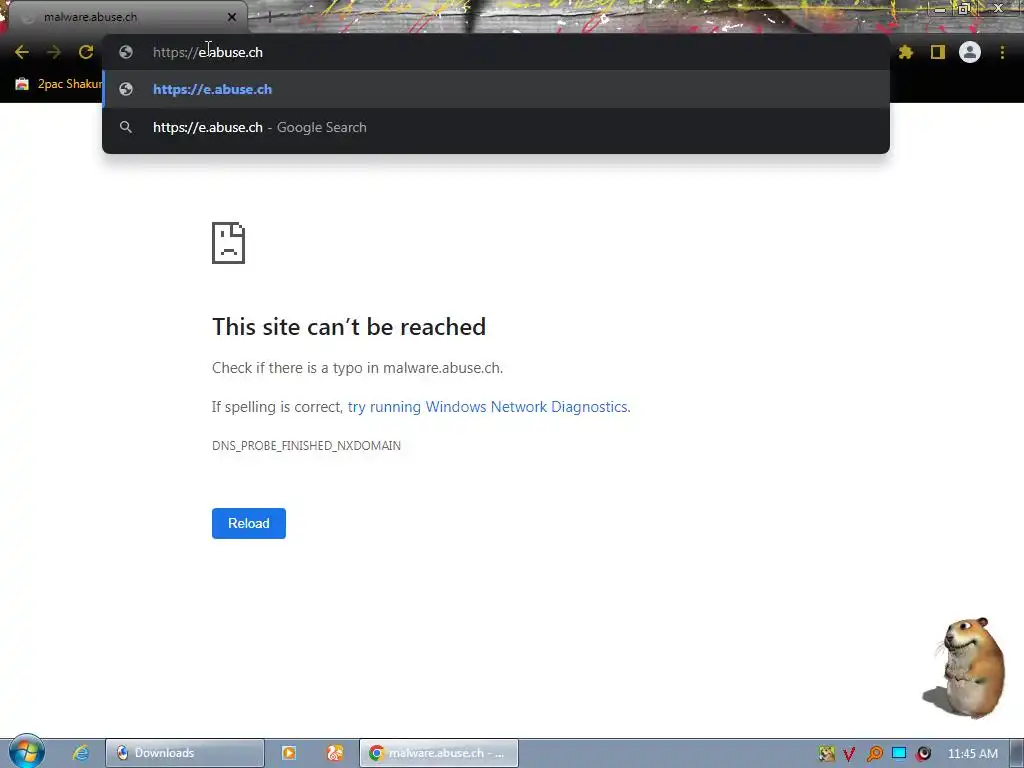
Task: Switch to malware.abuse.ch Chrome taskbar button
Action: point(439,753)
